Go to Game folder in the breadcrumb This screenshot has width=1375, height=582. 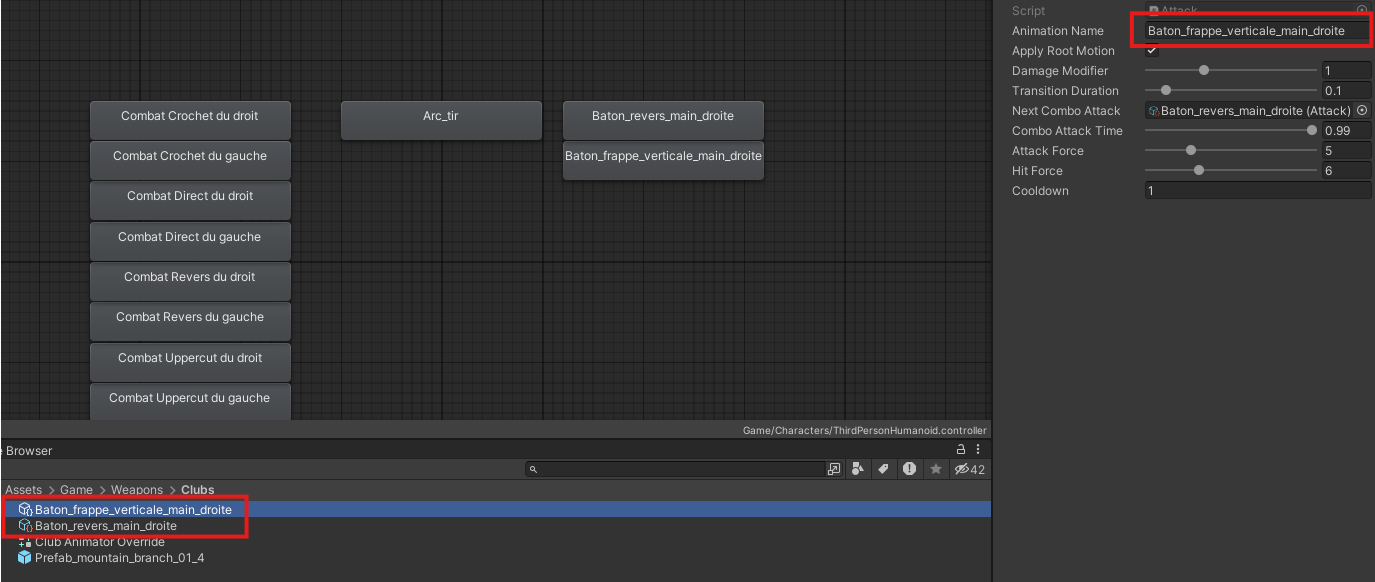click(76, 490)
